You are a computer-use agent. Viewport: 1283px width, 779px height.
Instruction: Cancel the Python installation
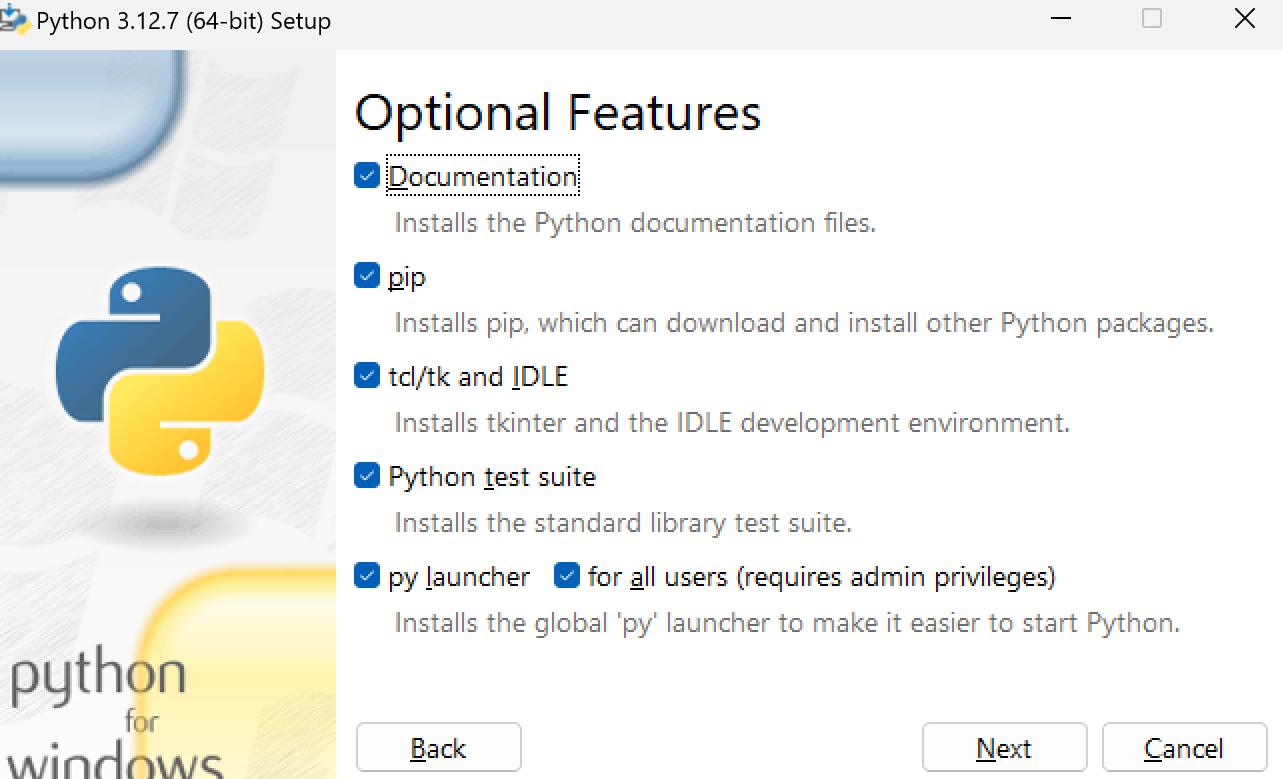1184,748
